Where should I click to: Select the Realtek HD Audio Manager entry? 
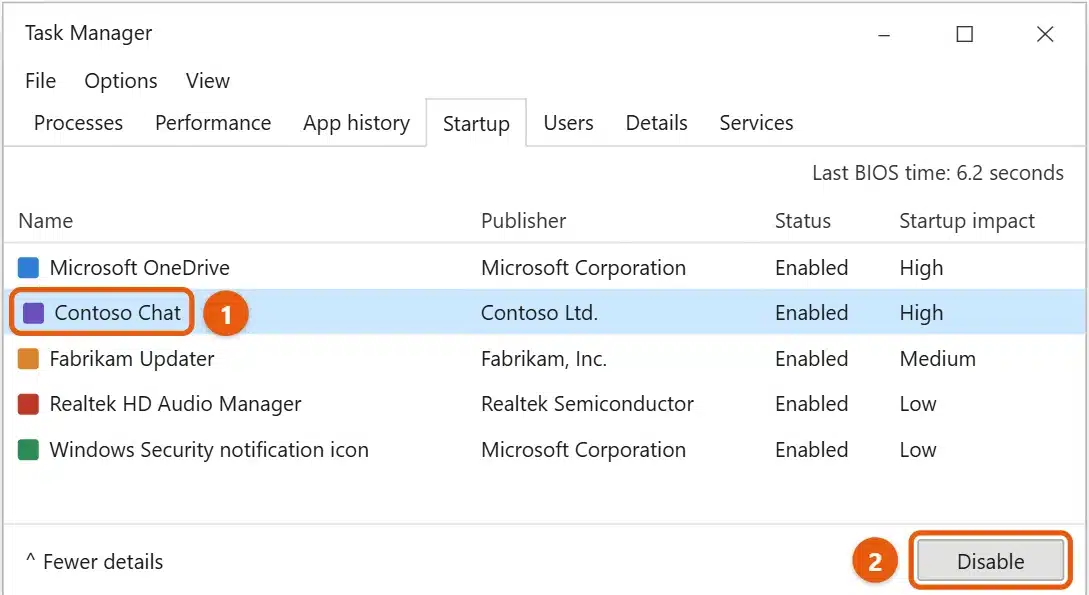(176, 404)
